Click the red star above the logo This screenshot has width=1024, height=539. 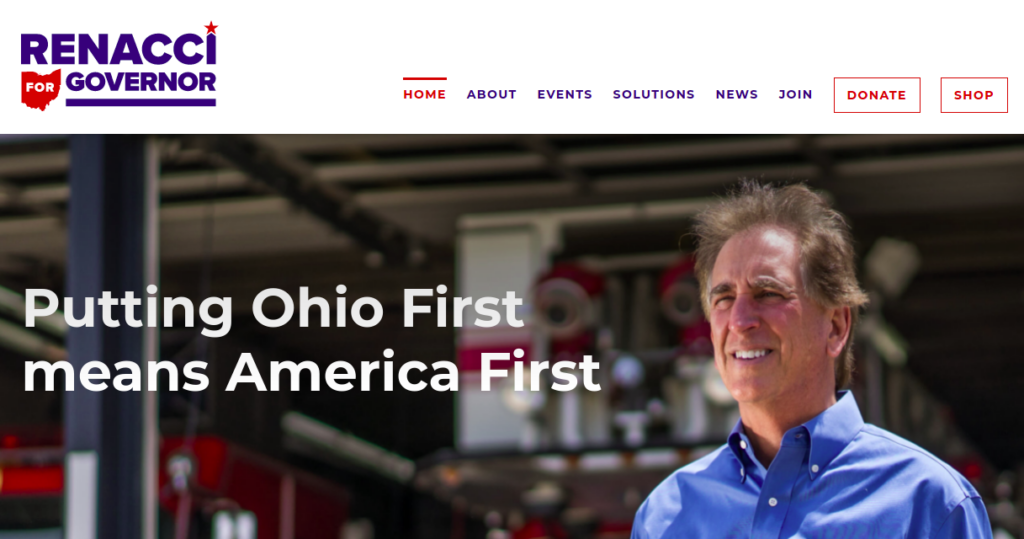[211, 27]
